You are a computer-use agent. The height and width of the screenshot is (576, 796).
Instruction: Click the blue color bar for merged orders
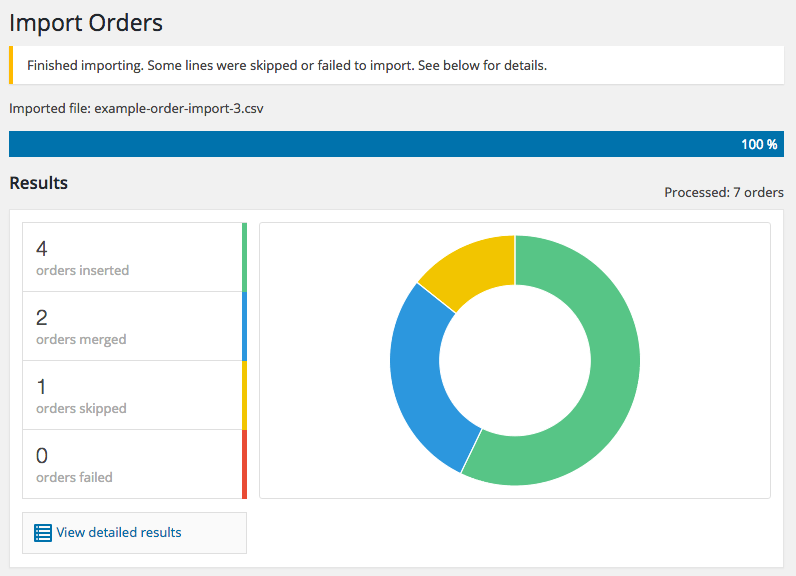click(244, 326)
